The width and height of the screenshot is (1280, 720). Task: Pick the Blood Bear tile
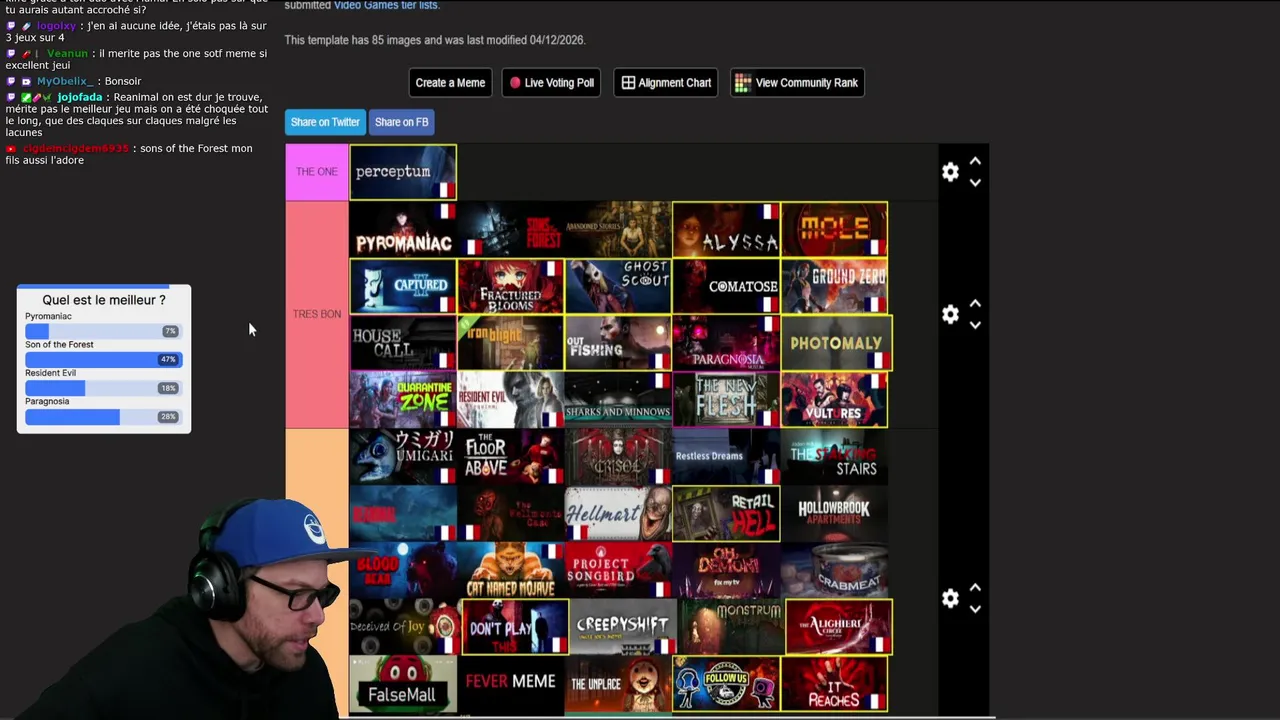(403, 571)
